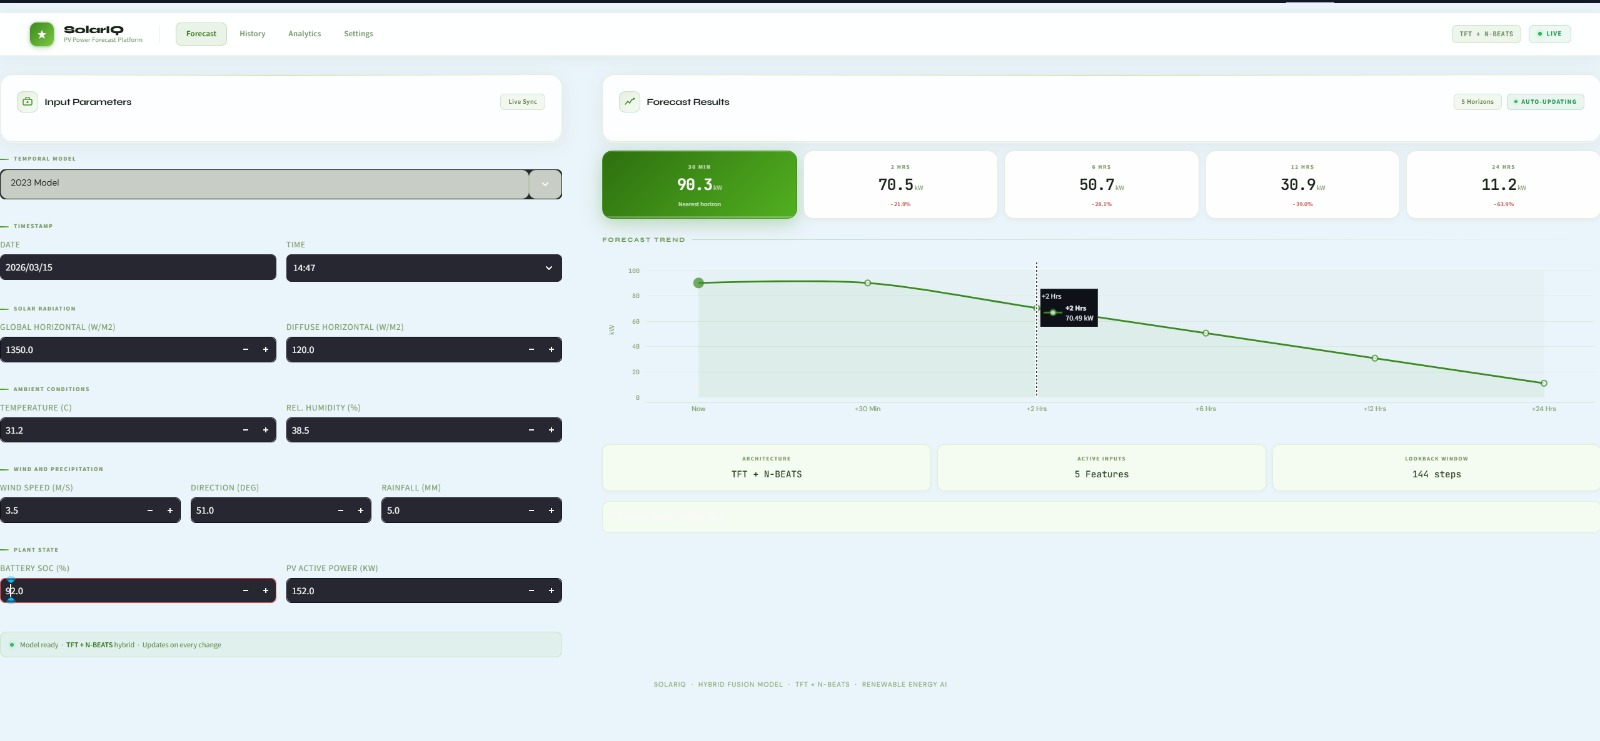Image resolution: width=1600 pixels, height=741 pixels.
Task: Increase Global Horizontal radiation with plus
Action: click(265, 350)
